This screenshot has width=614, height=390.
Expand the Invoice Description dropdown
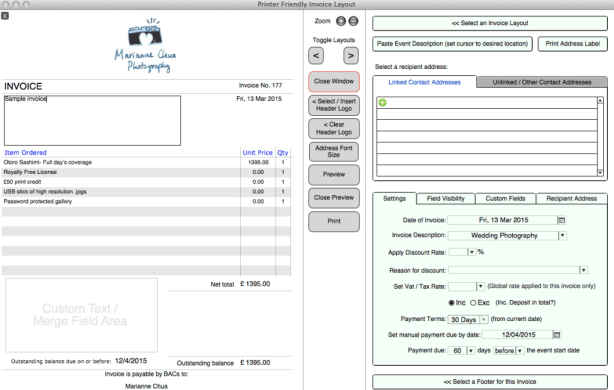[562, 235]
